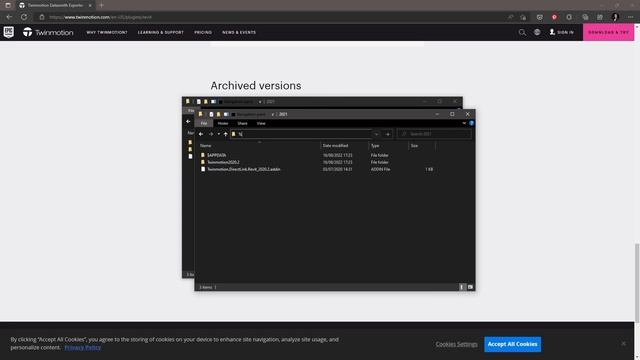Sort by the Name column header
The image size is (640, 360).
(206, 146)
